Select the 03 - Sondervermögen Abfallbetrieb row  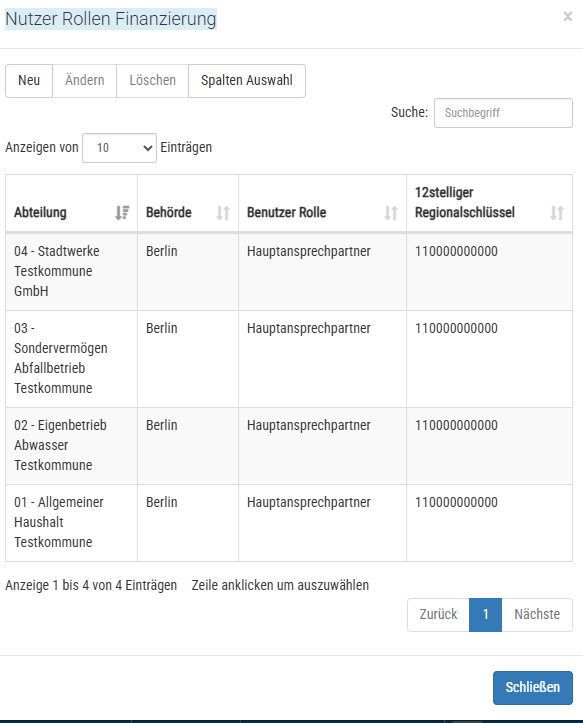point(289,359)
